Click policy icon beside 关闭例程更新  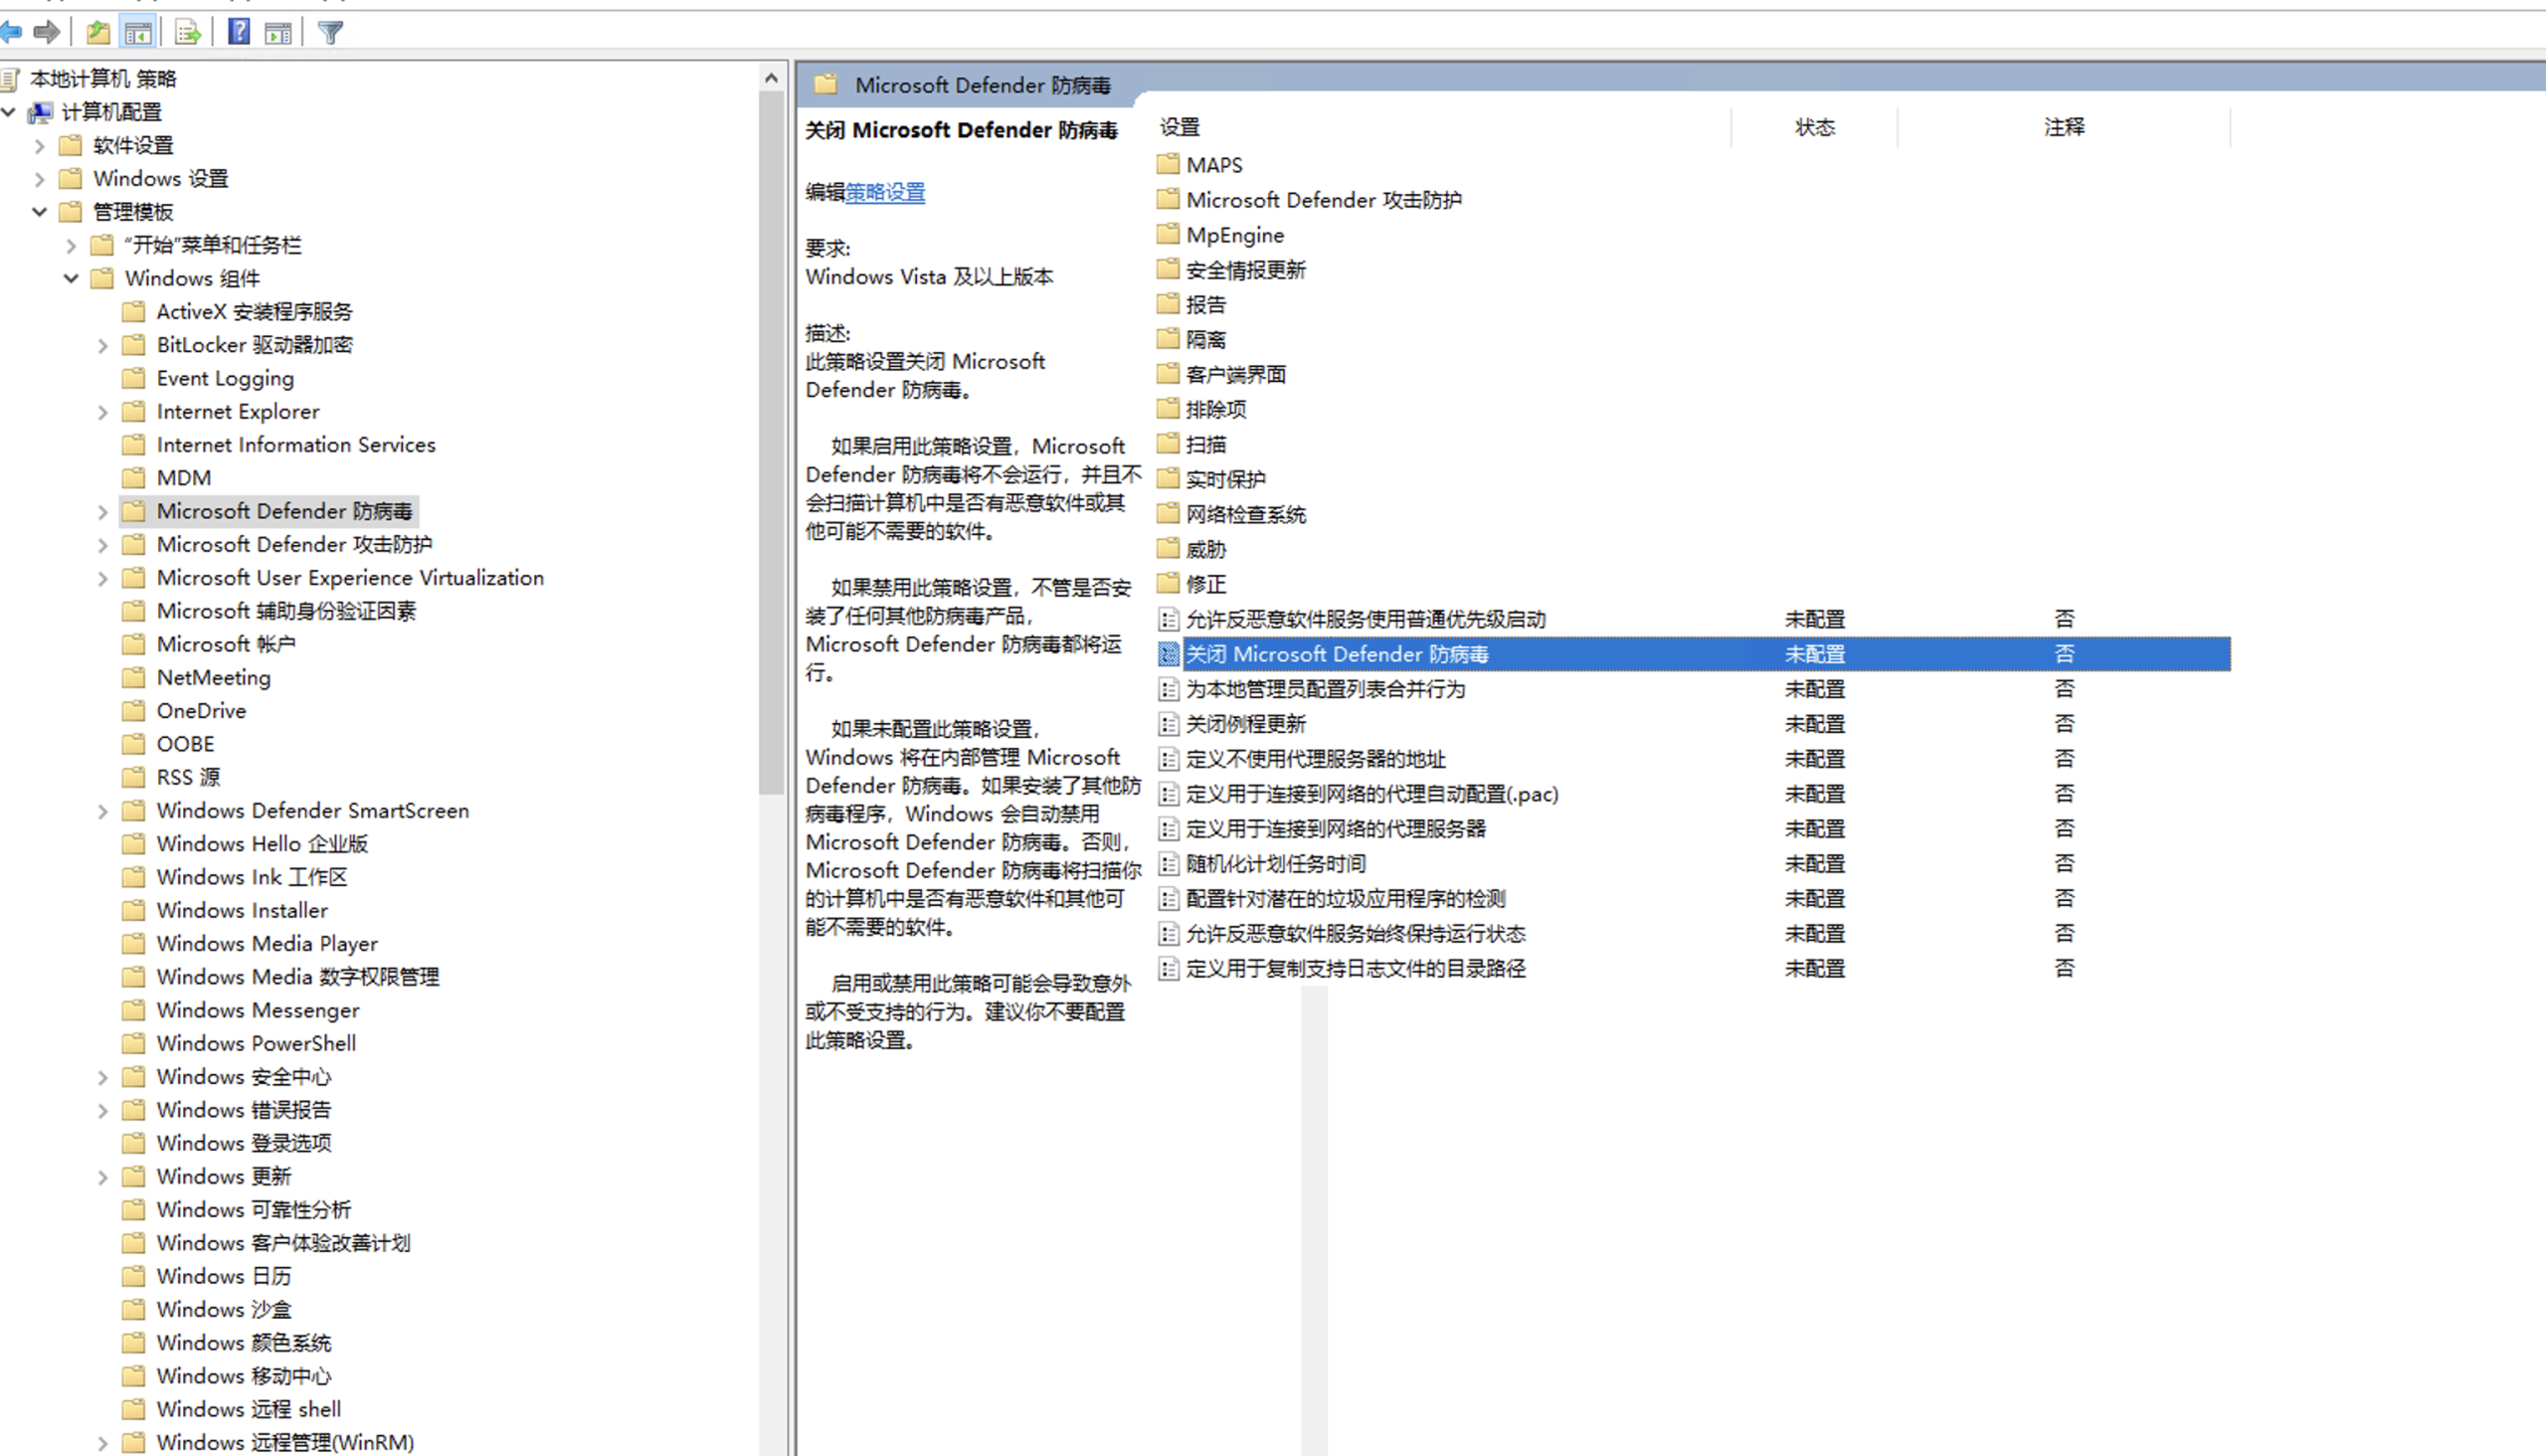pyautogui.click(x=1168, y=723)
